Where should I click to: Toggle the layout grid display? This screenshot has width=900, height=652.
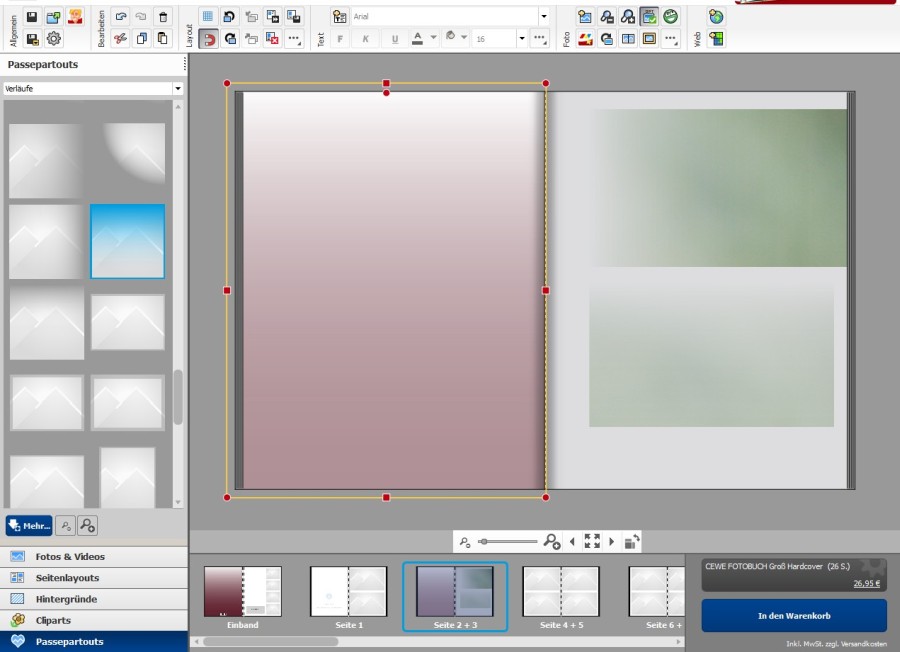tap(208, 17)
